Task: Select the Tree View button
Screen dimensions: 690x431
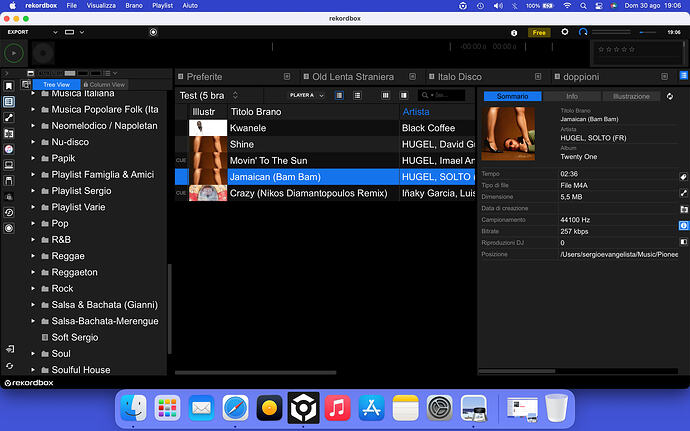Action: 56,85
